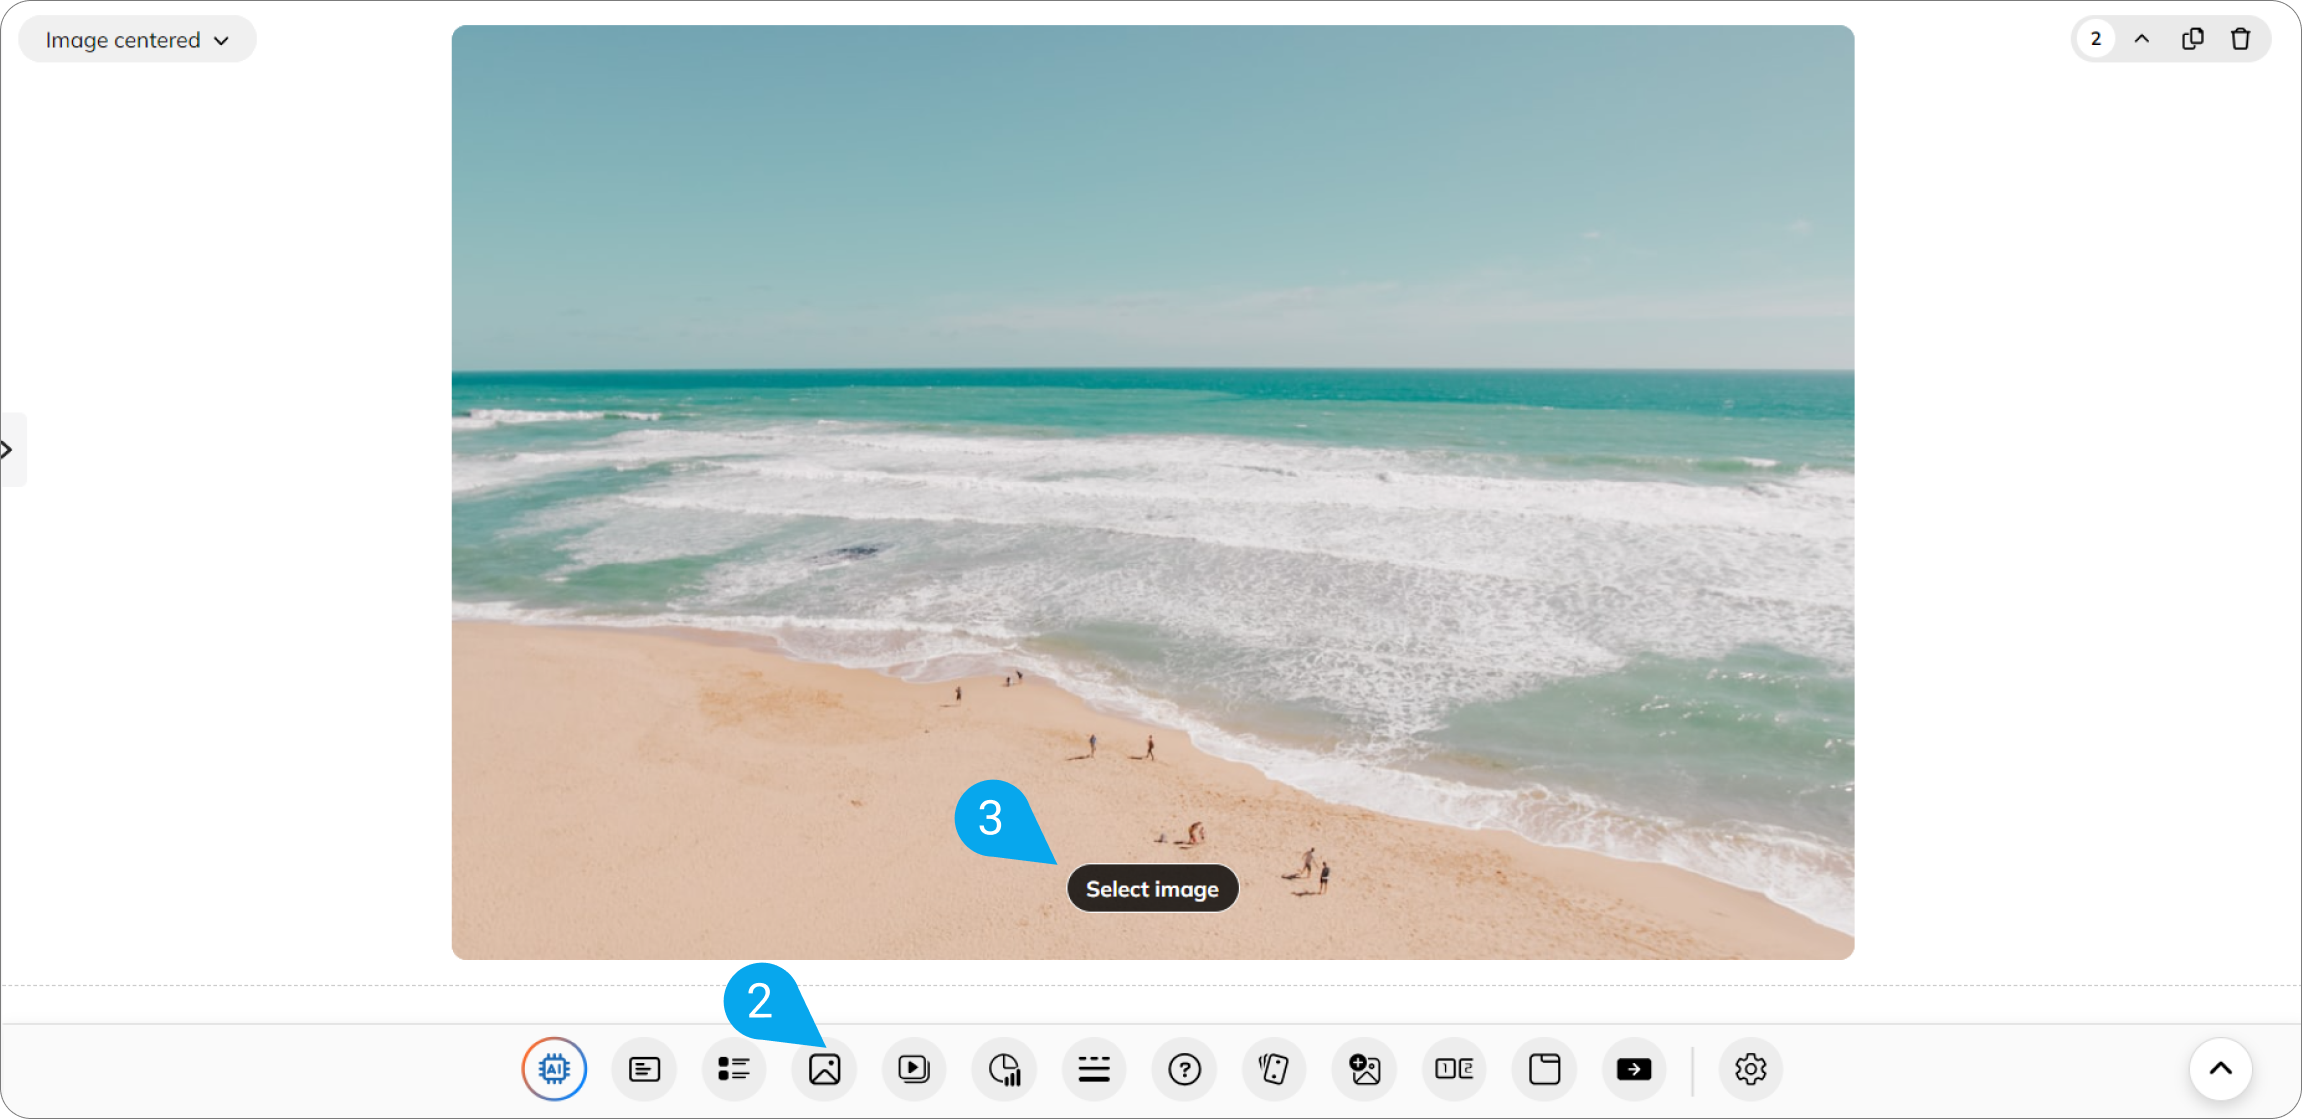Click the beach photo image
Viewport: 2302px width, 1119px height.
tap(1152, 492)
